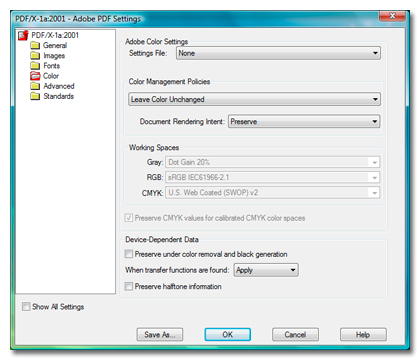Viewport: 420px width, 360px height.
Task: Enable Preserve halftone information checkbox
Action: coord(129,286)
